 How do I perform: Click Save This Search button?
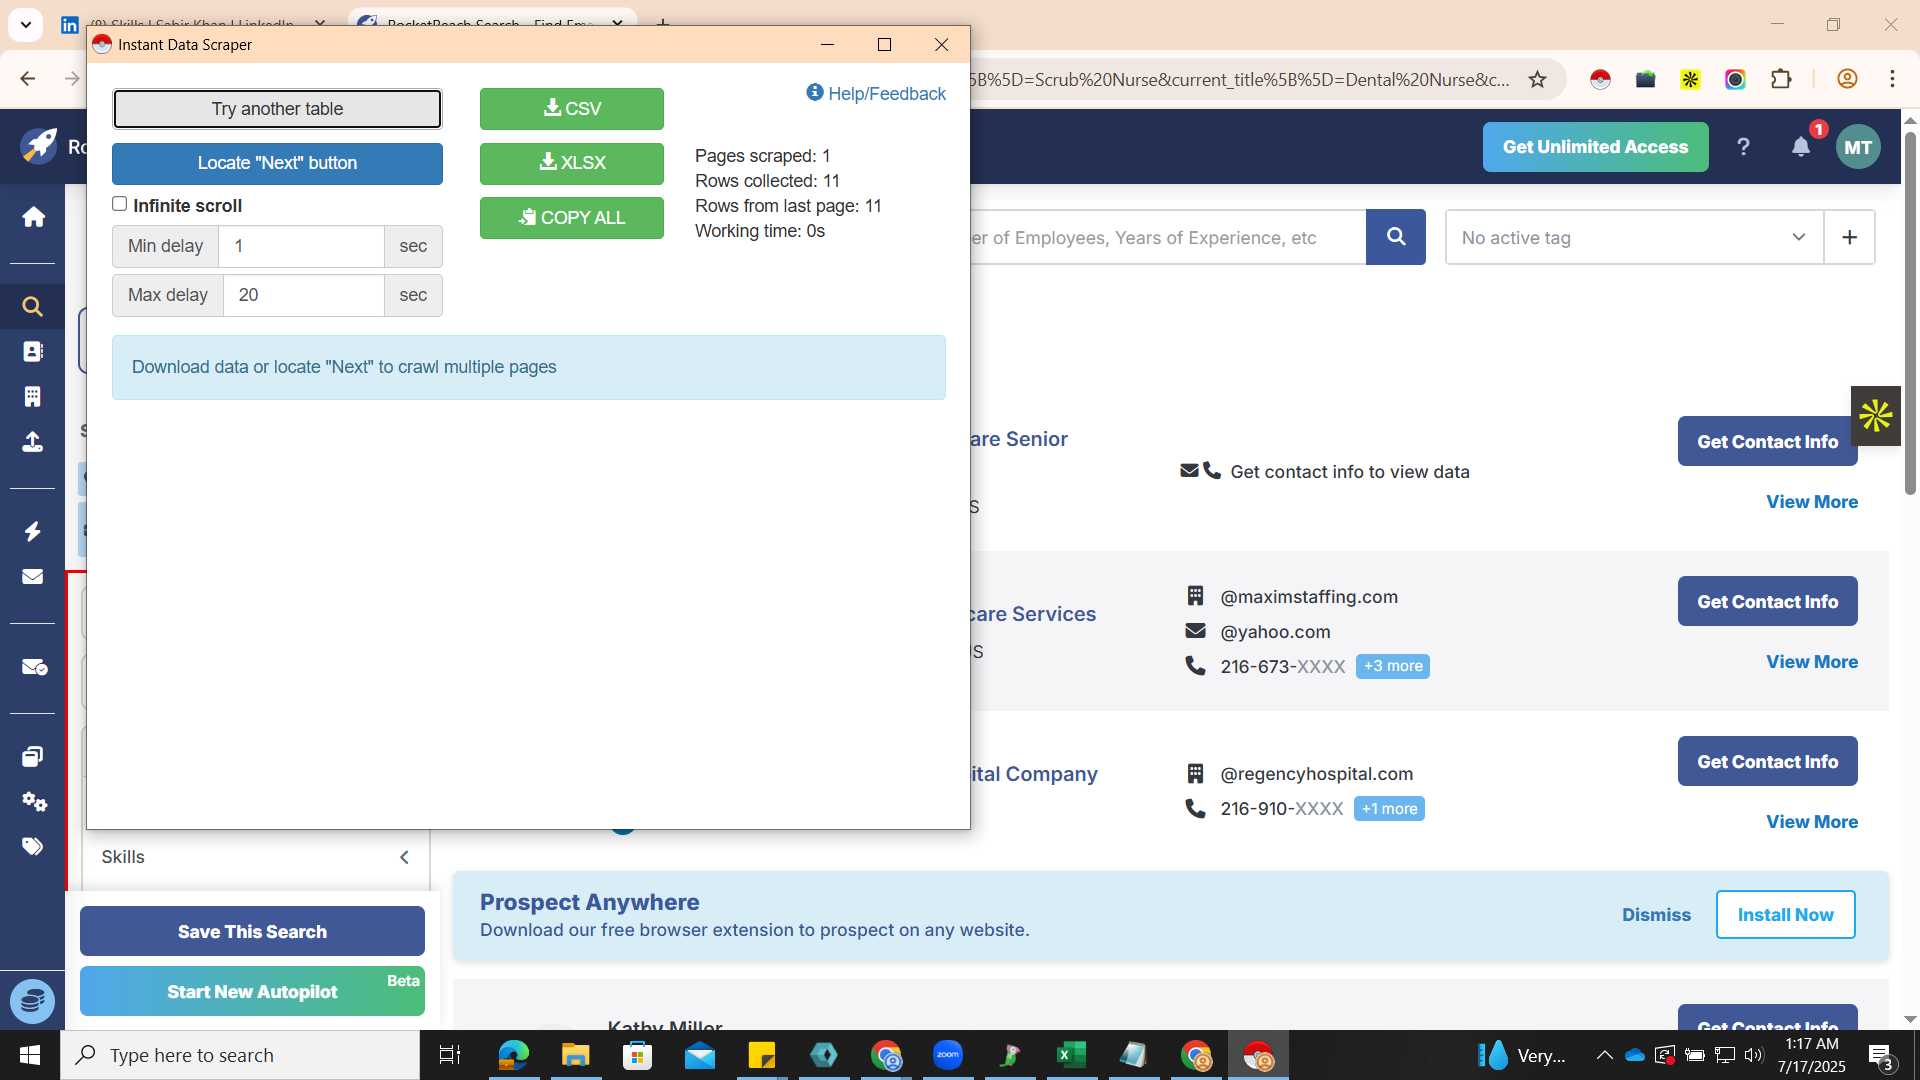(252, 931)
